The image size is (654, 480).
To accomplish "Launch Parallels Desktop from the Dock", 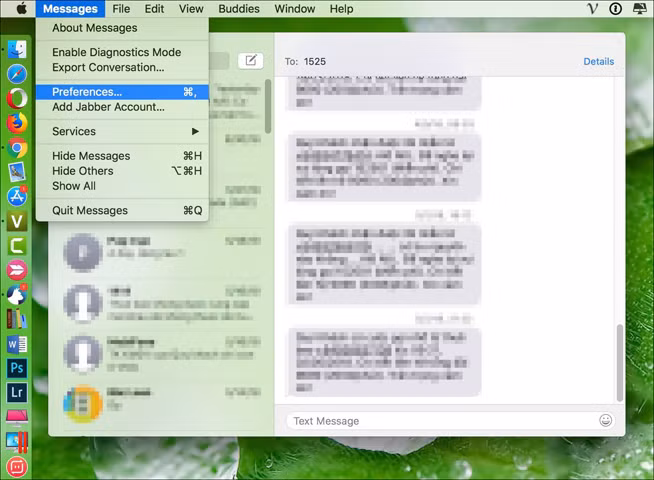I will coord(17,442).
